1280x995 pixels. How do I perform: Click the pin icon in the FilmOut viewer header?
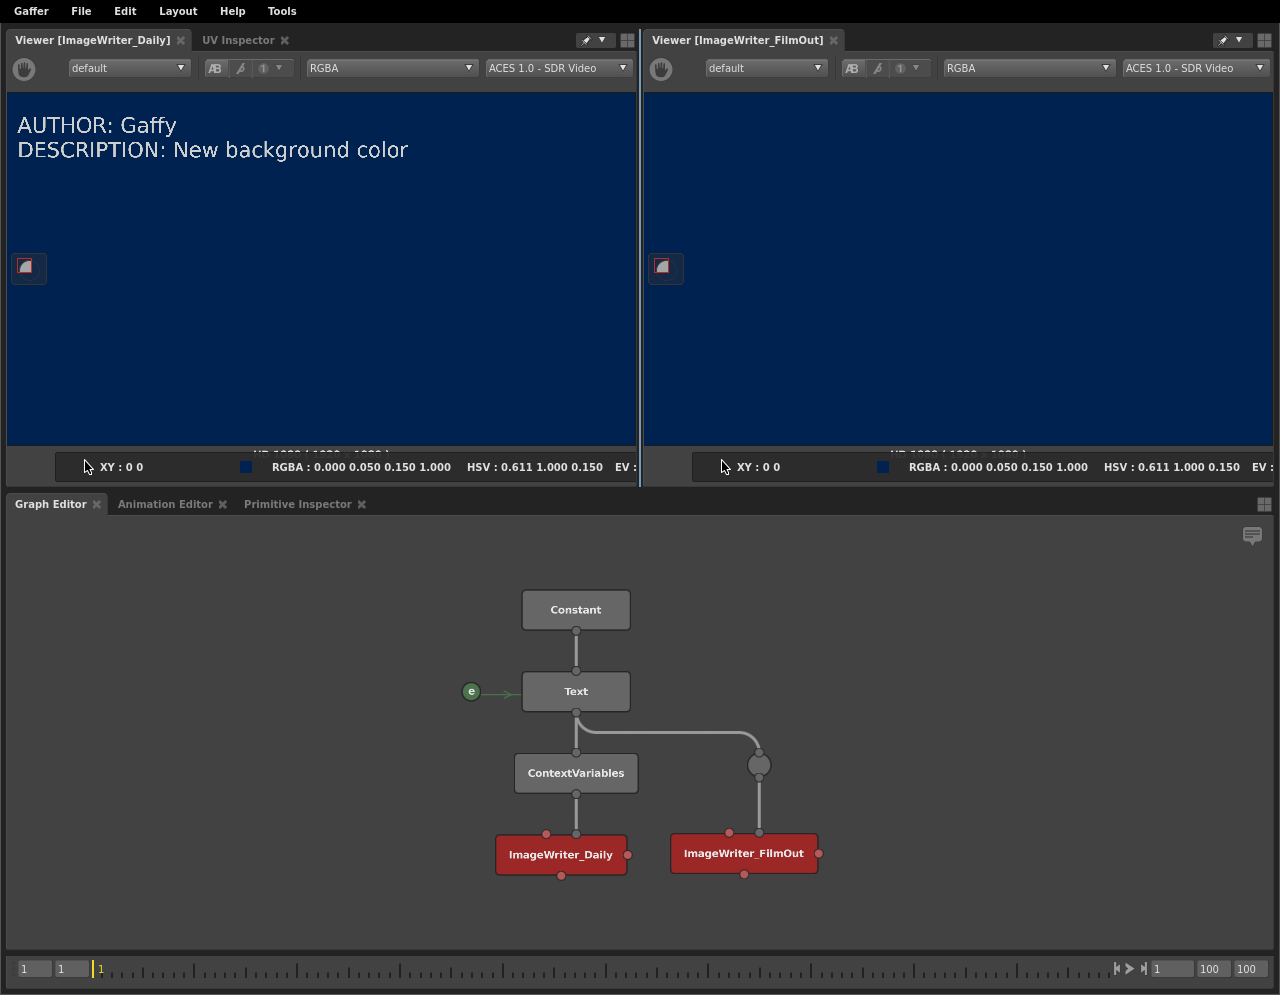pyautogui.click(x=1223, y=41)
